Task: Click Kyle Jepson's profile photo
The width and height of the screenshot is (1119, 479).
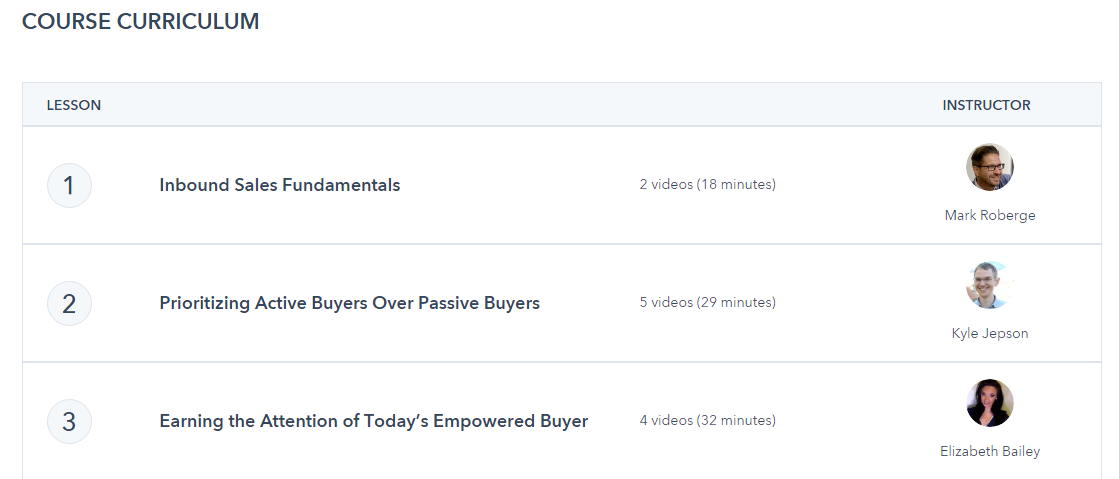Action: point(989,285)
